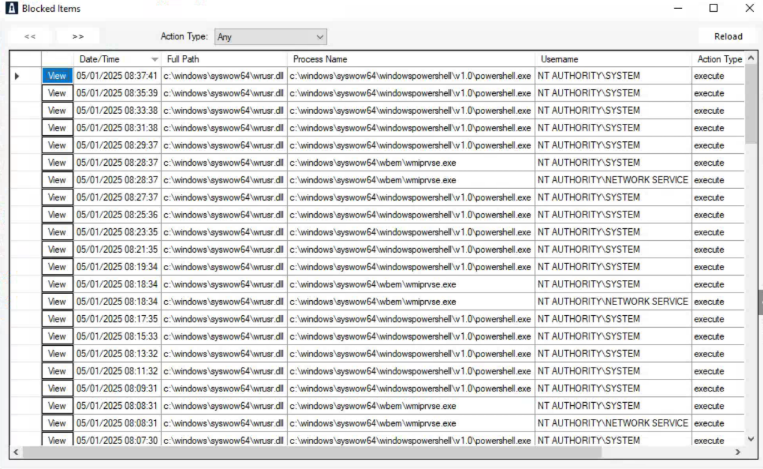
Task: Sort by the Action Type column header
Action: 719,59
